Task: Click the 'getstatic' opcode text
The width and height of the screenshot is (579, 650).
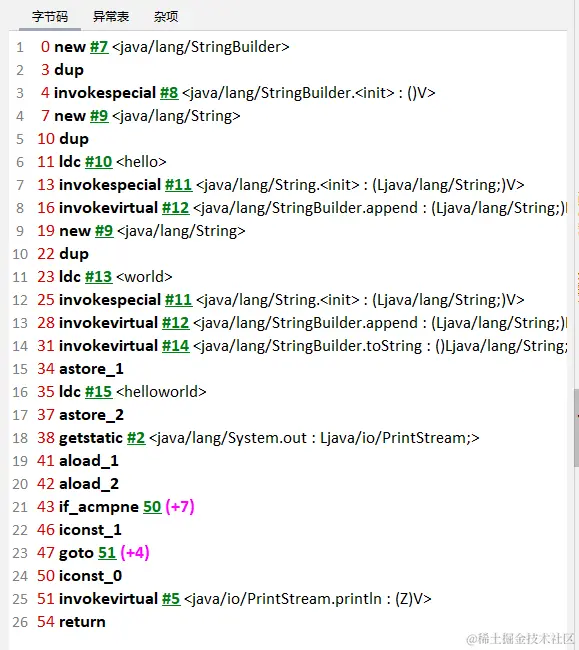Action: pyautogui.click(x=91, y=438)
